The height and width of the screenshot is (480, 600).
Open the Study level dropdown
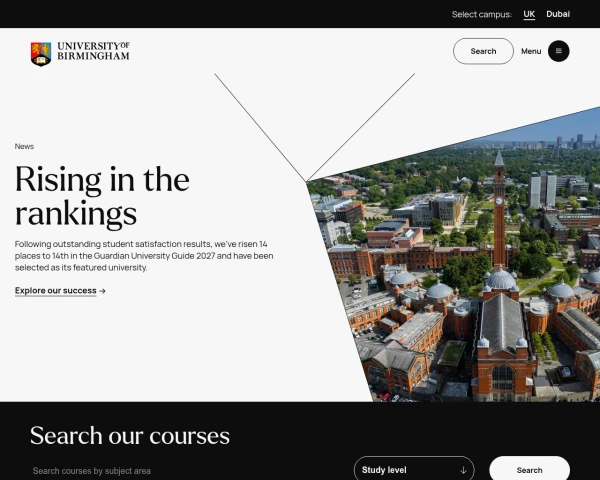(414, 470)
